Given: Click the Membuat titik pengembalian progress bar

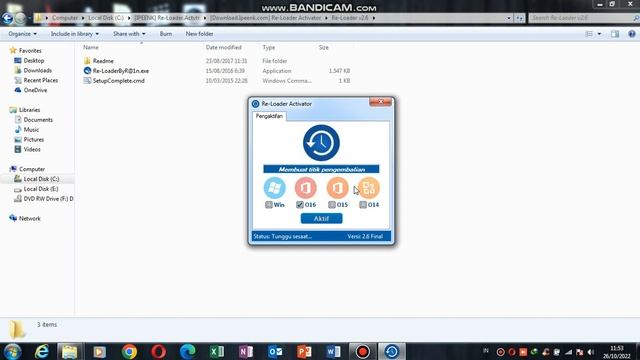Looking at the screenshot, I should point(321,169).
